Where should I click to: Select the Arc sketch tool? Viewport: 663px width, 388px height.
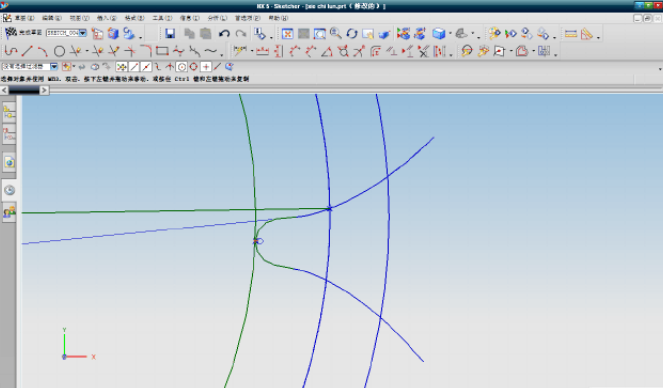[42, 52]
